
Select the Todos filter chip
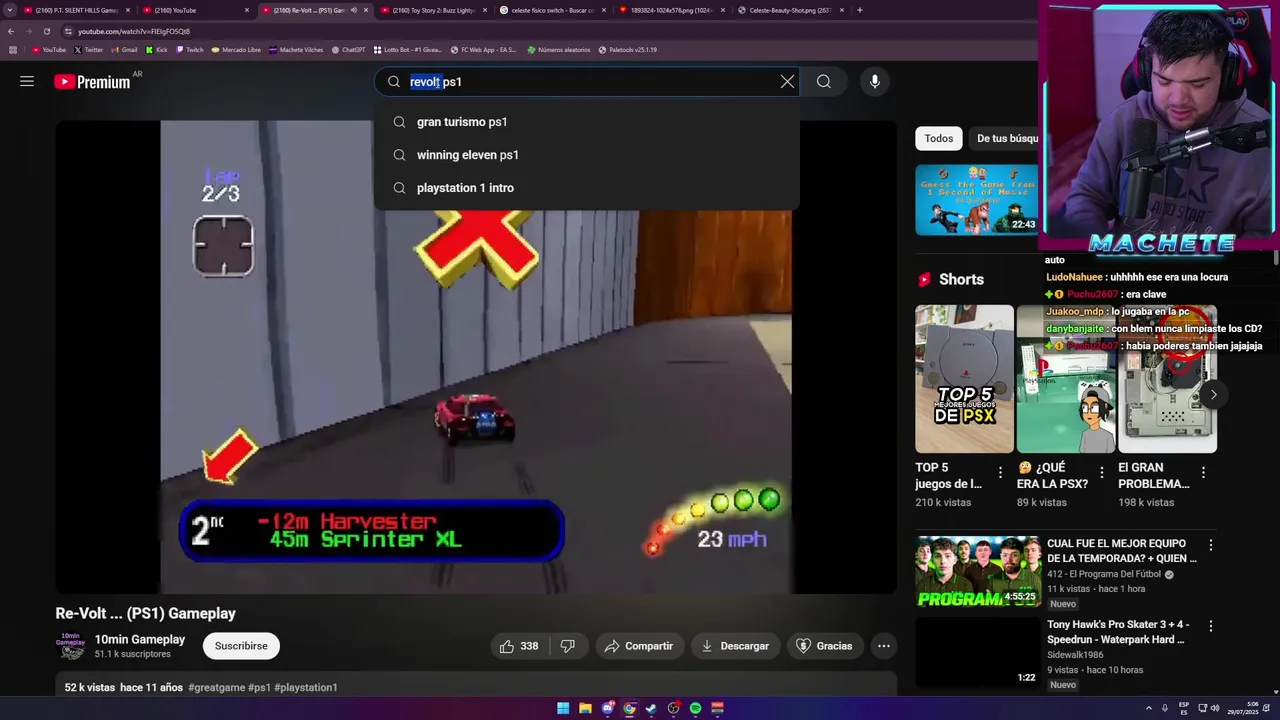[x=938, y=138]
